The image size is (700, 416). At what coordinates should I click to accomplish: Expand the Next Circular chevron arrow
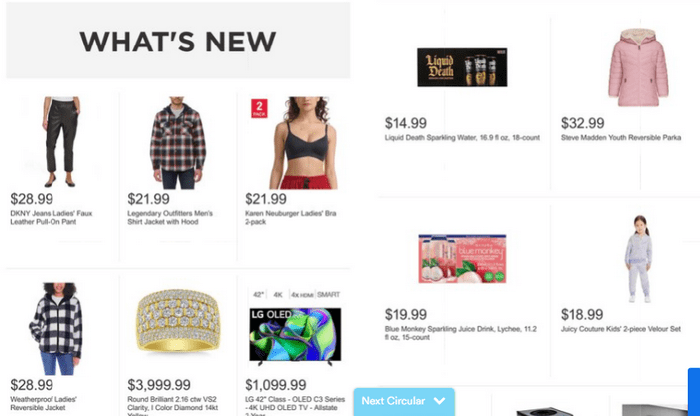[439, 401]
